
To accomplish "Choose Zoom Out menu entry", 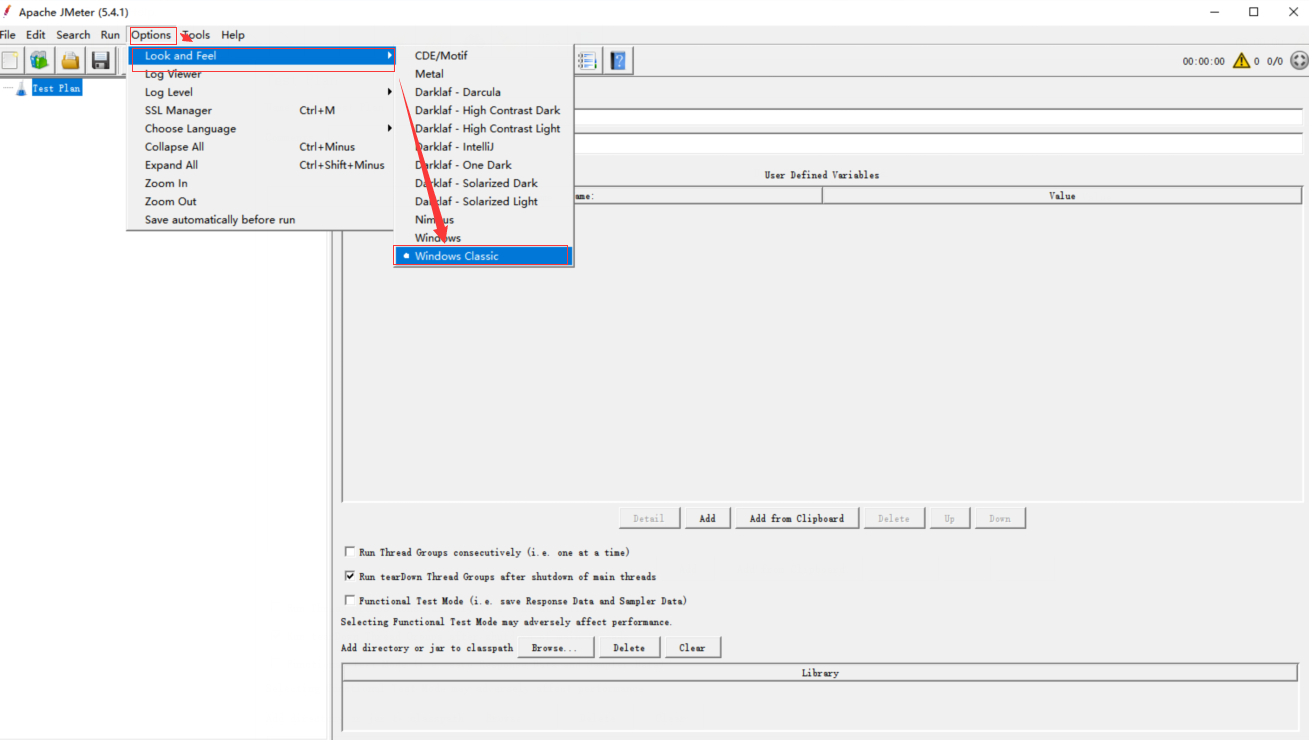I will [x=260, y=201].
